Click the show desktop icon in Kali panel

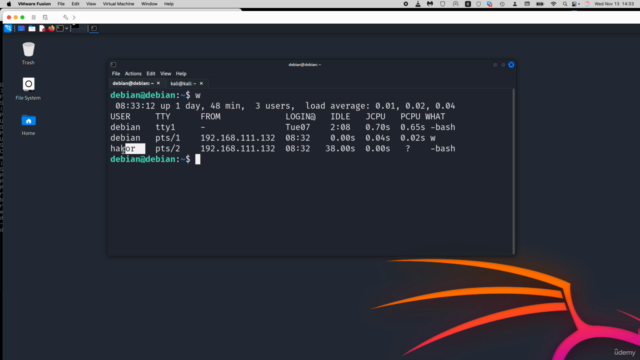click(x=21, y=29)
